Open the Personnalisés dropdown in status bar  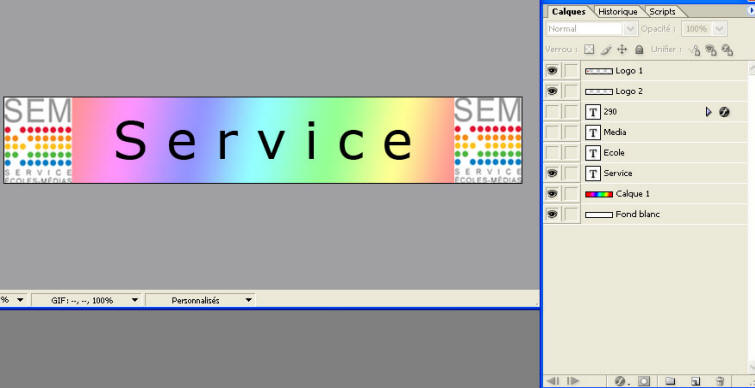[200, 300]
